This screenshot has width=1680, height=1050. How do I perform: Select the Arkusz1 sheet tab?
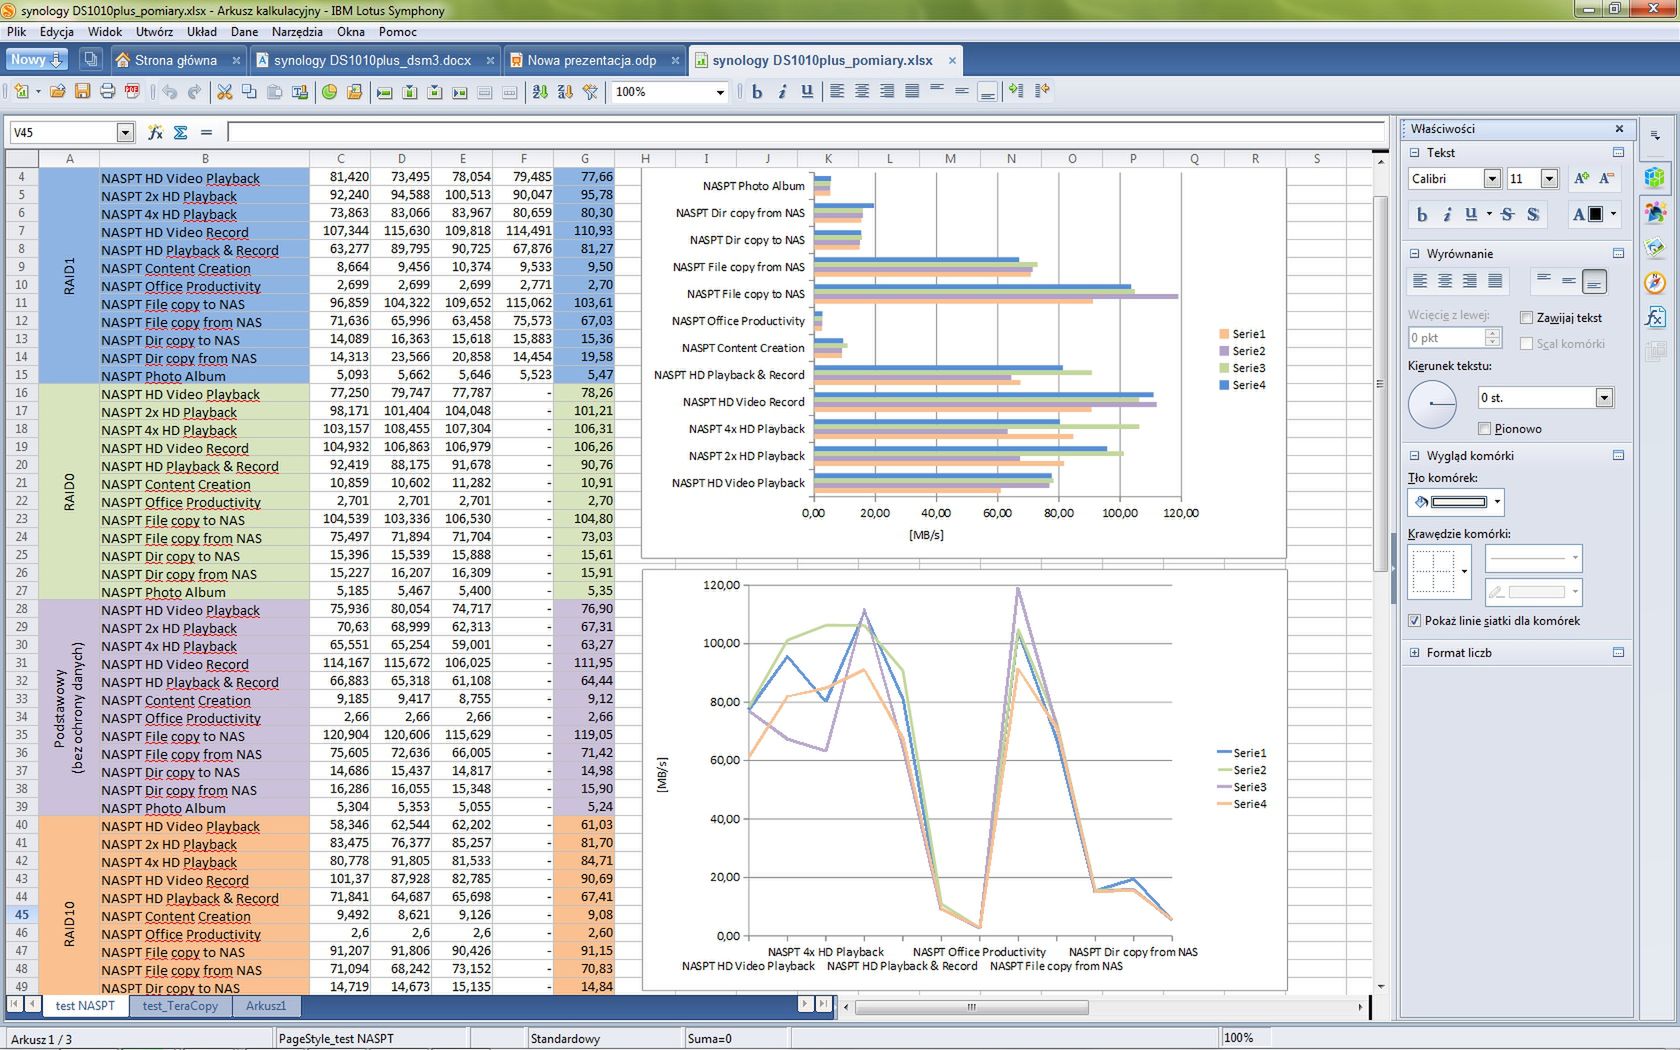coord(266,1006)
